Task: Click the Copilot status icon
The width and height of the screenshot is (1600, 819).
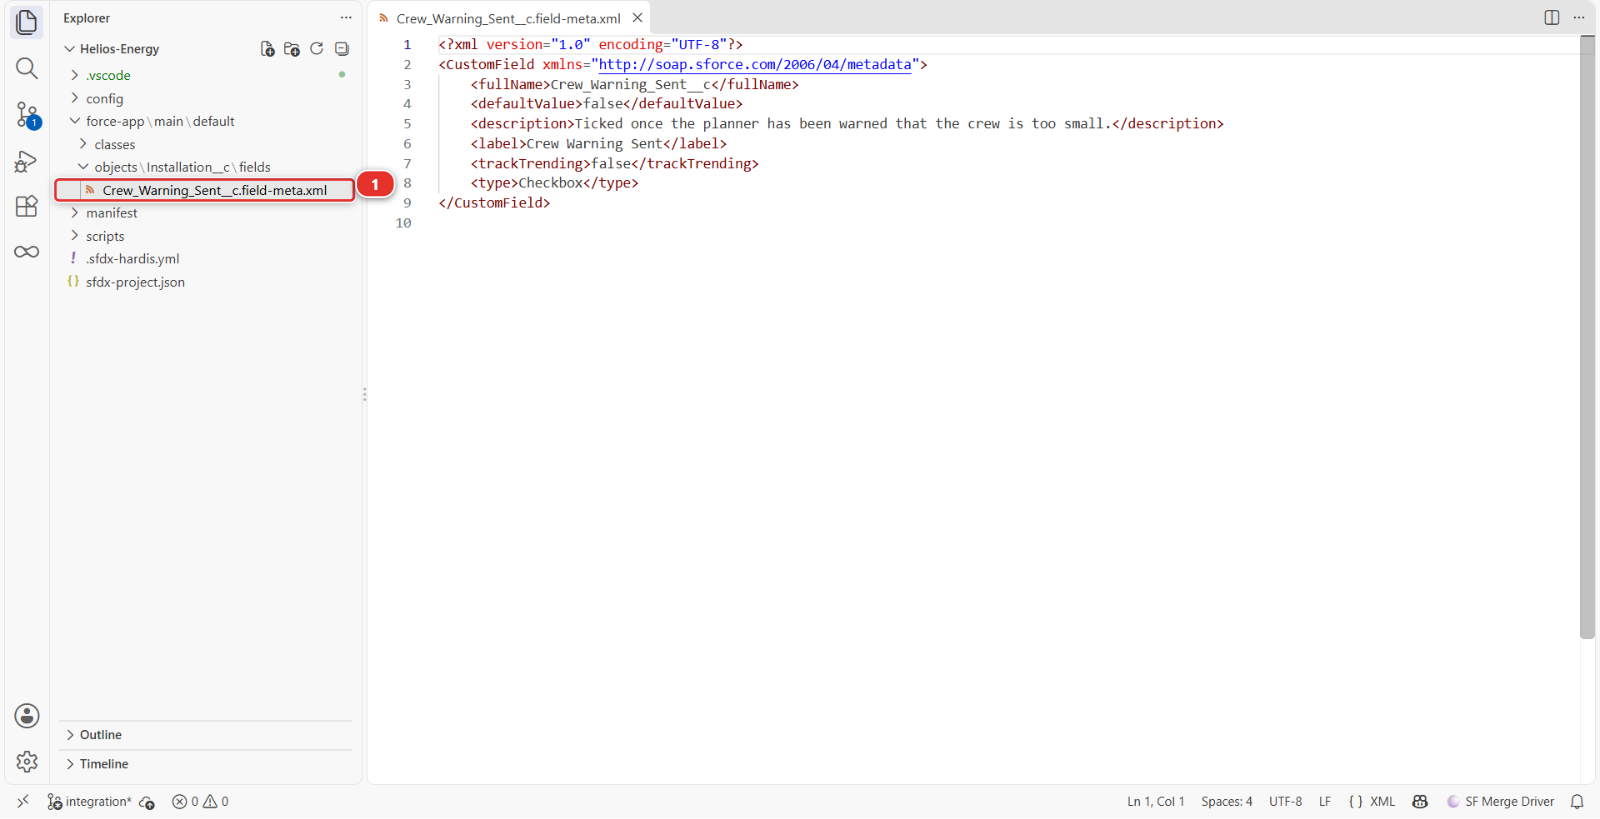Action: pos(1420,802)
